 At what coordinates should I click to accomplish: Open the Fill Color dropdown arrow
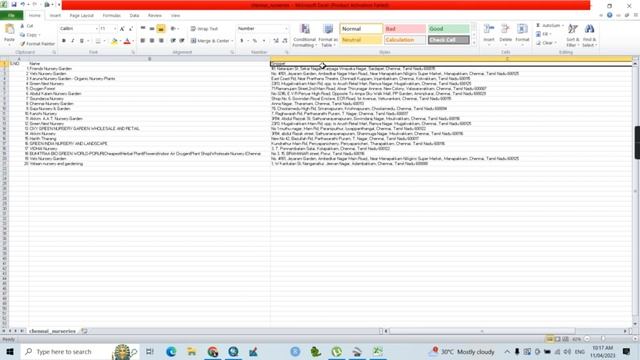tap(120, 41)
